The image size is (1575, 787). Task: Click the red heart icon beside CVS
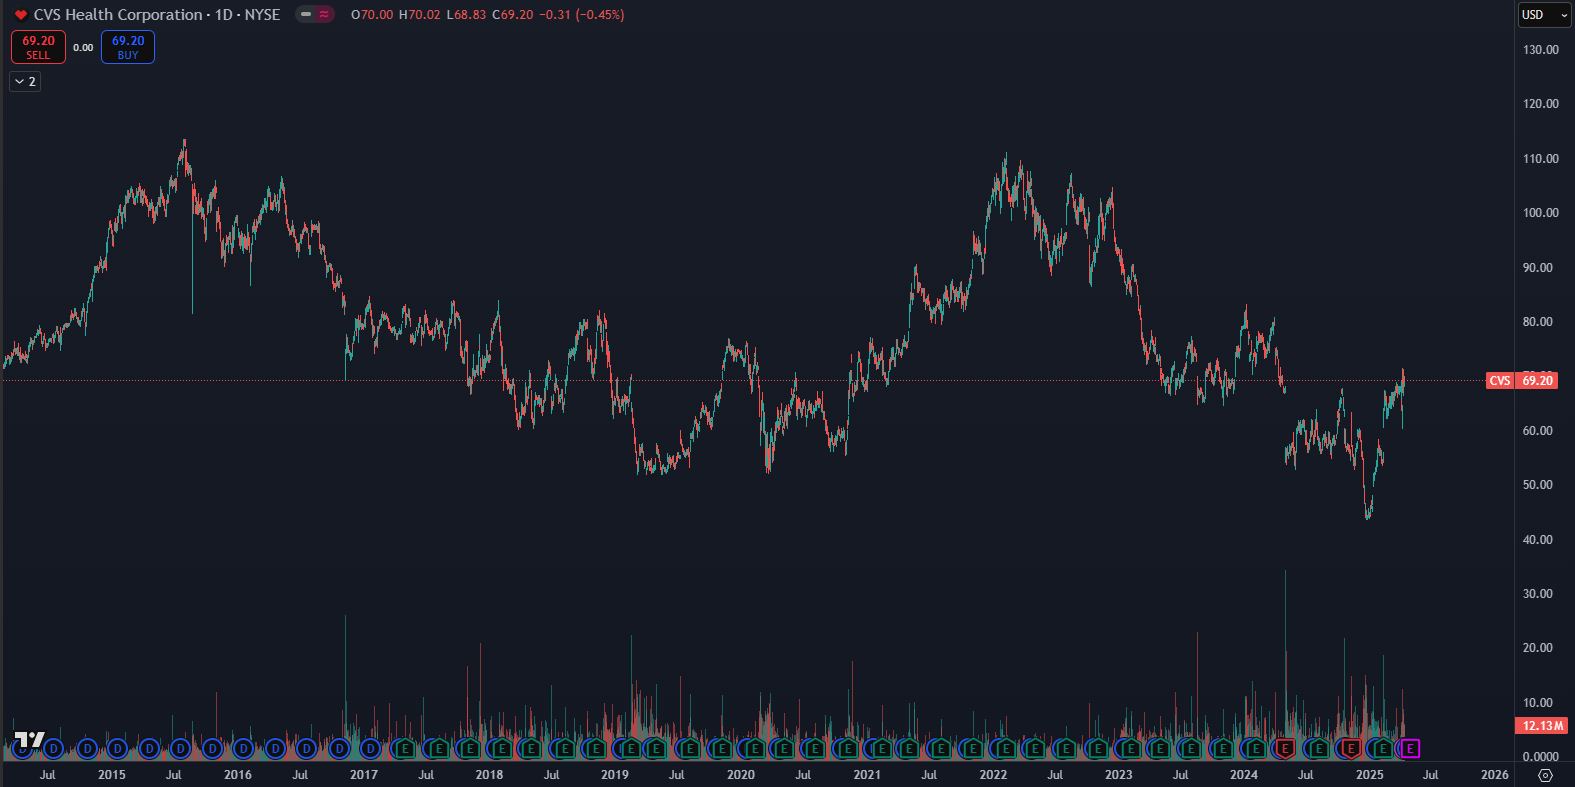[20, 15]
